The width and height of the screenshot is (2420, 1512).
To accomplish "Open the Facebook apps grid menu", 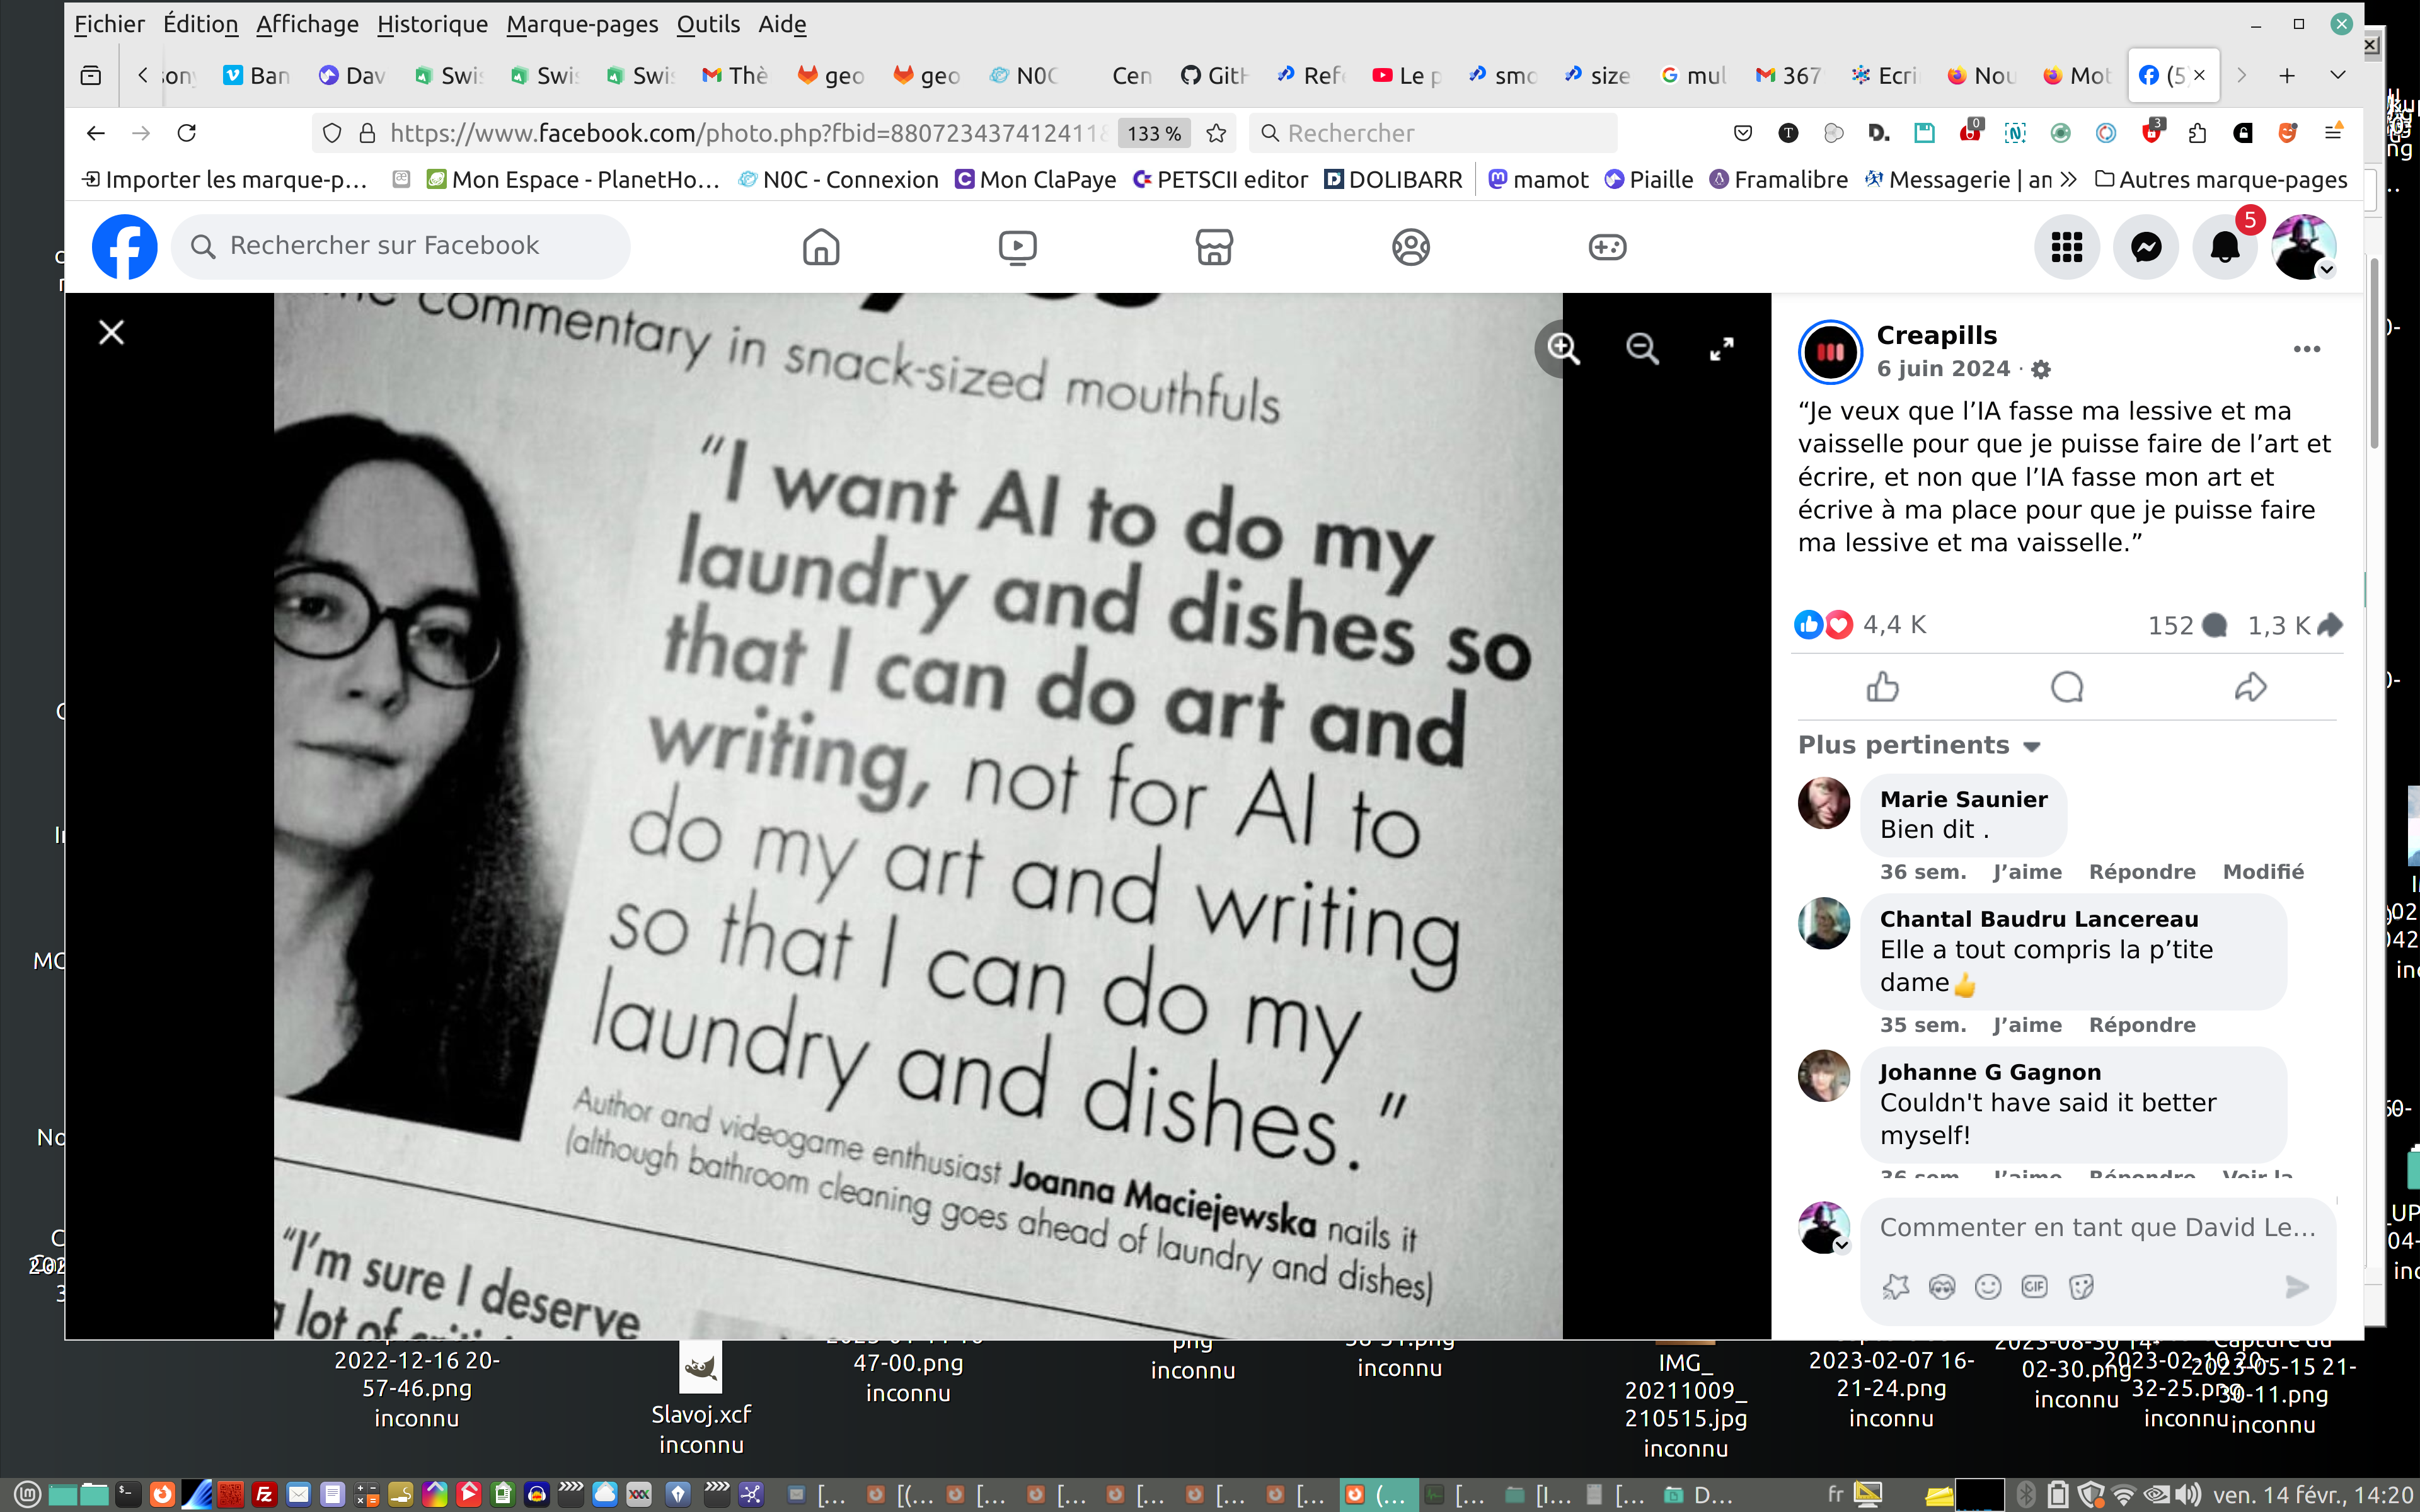I will click(x=2067, y=247).
